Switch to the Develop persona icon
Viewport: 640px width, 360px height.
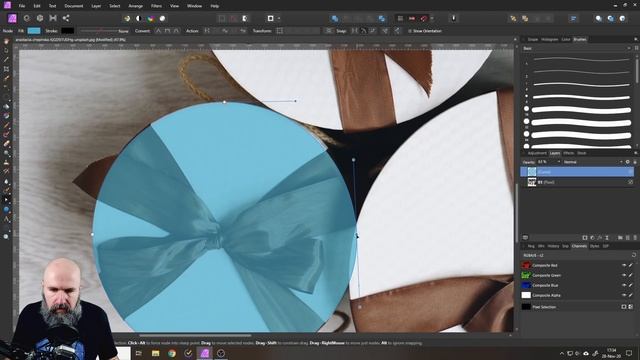(x=40, y=18)
